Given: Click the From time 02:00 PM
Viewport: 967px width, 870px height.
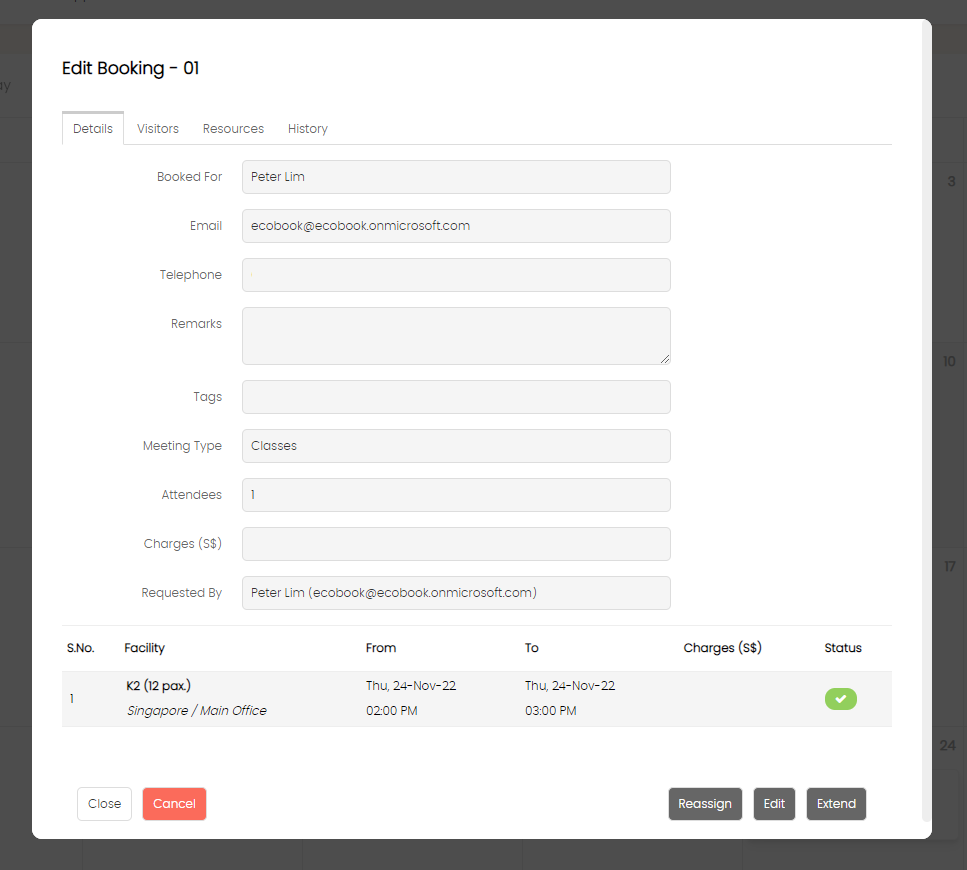Looking at the screenshot, I should click(x=392, y=710).
